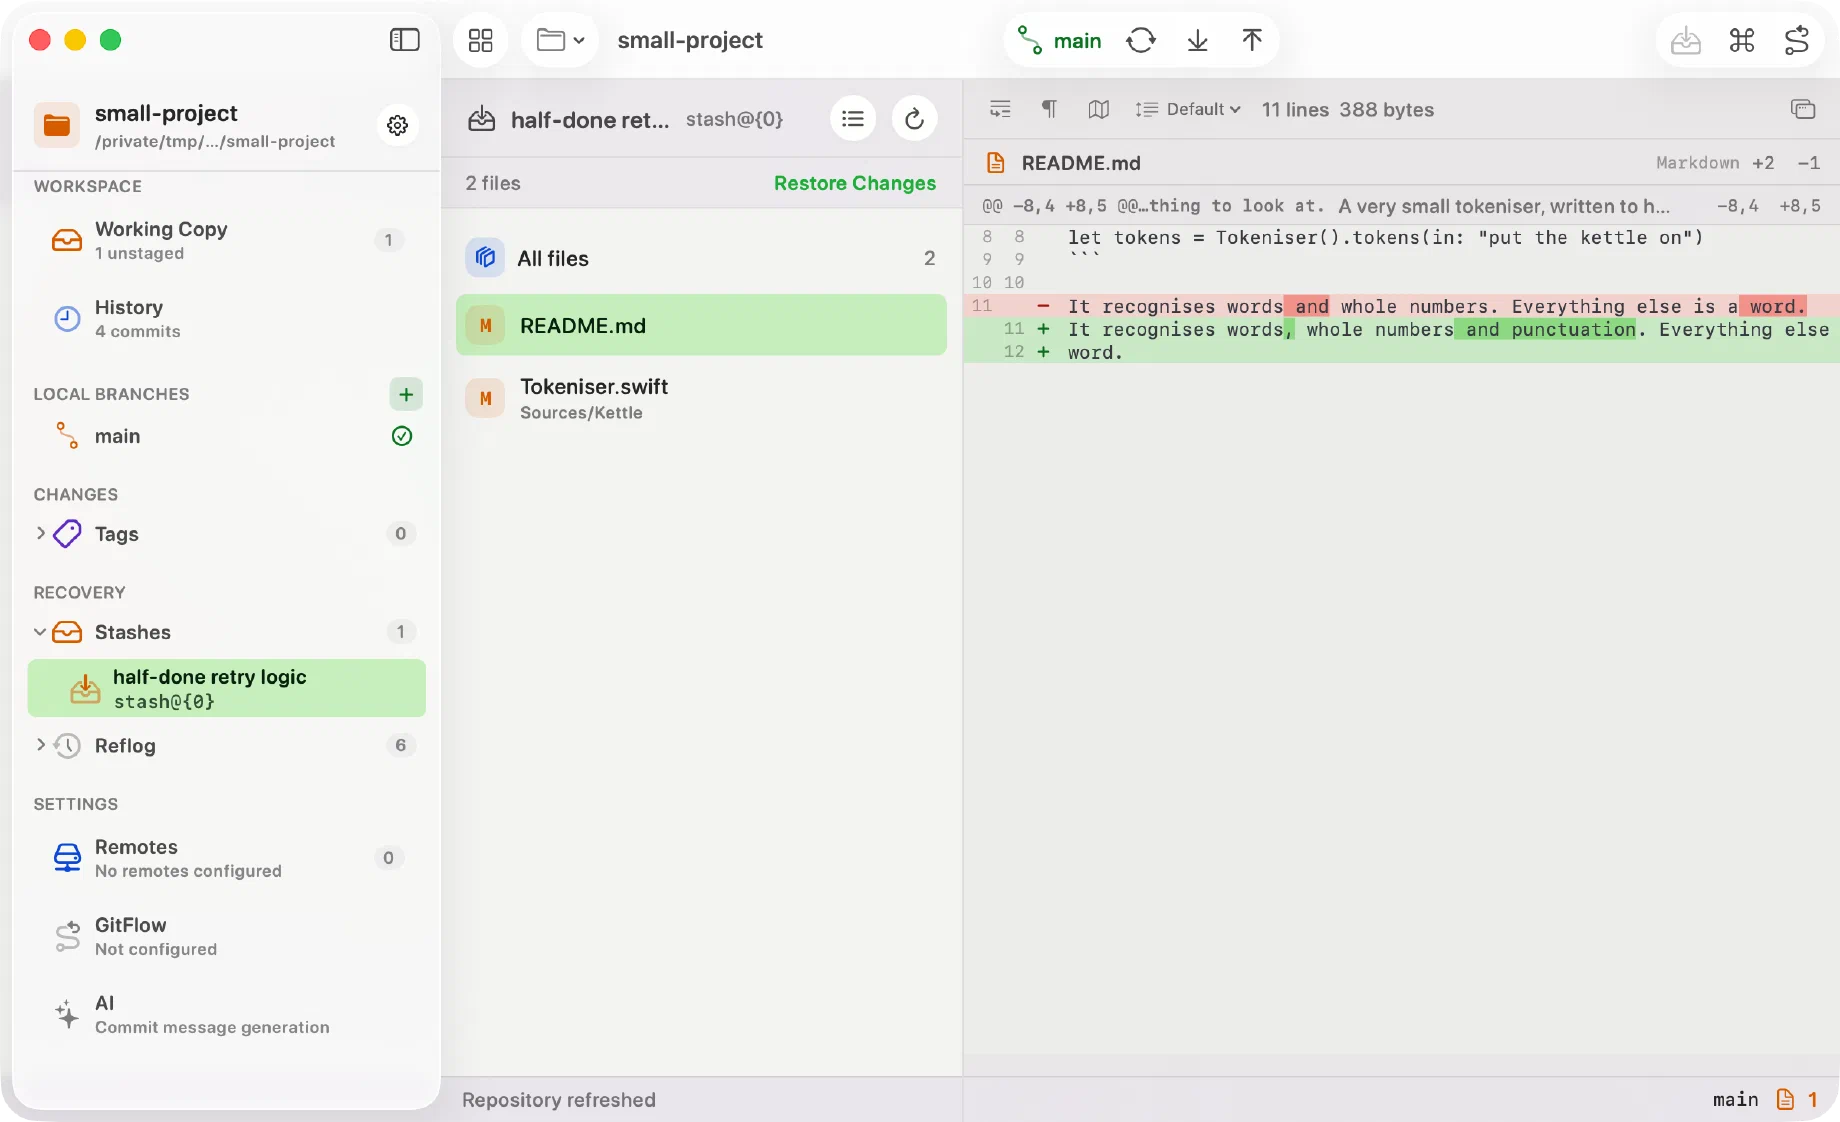Expand the Tags section chevron
The width and height of the screenshot is (1840, 1122).
coord(40,533)
